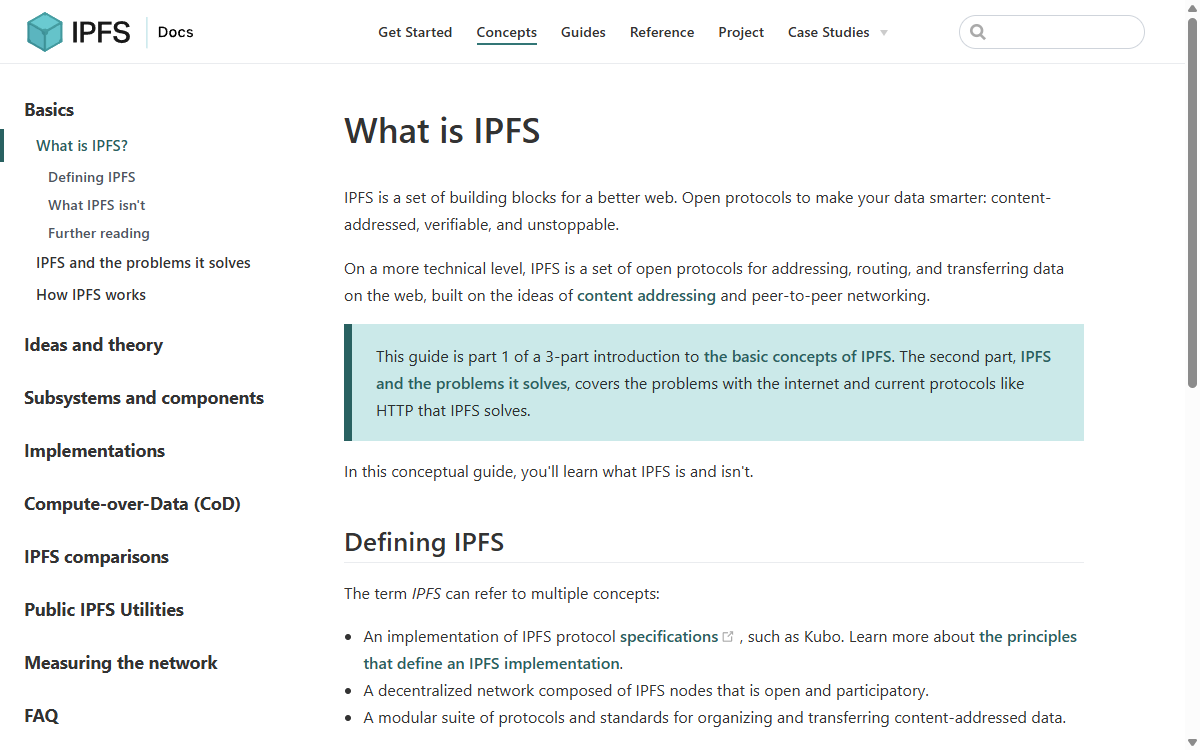Click the Docs link beside the logo
This screenshot has height=750, width=1200.
[x=176, y=32]
